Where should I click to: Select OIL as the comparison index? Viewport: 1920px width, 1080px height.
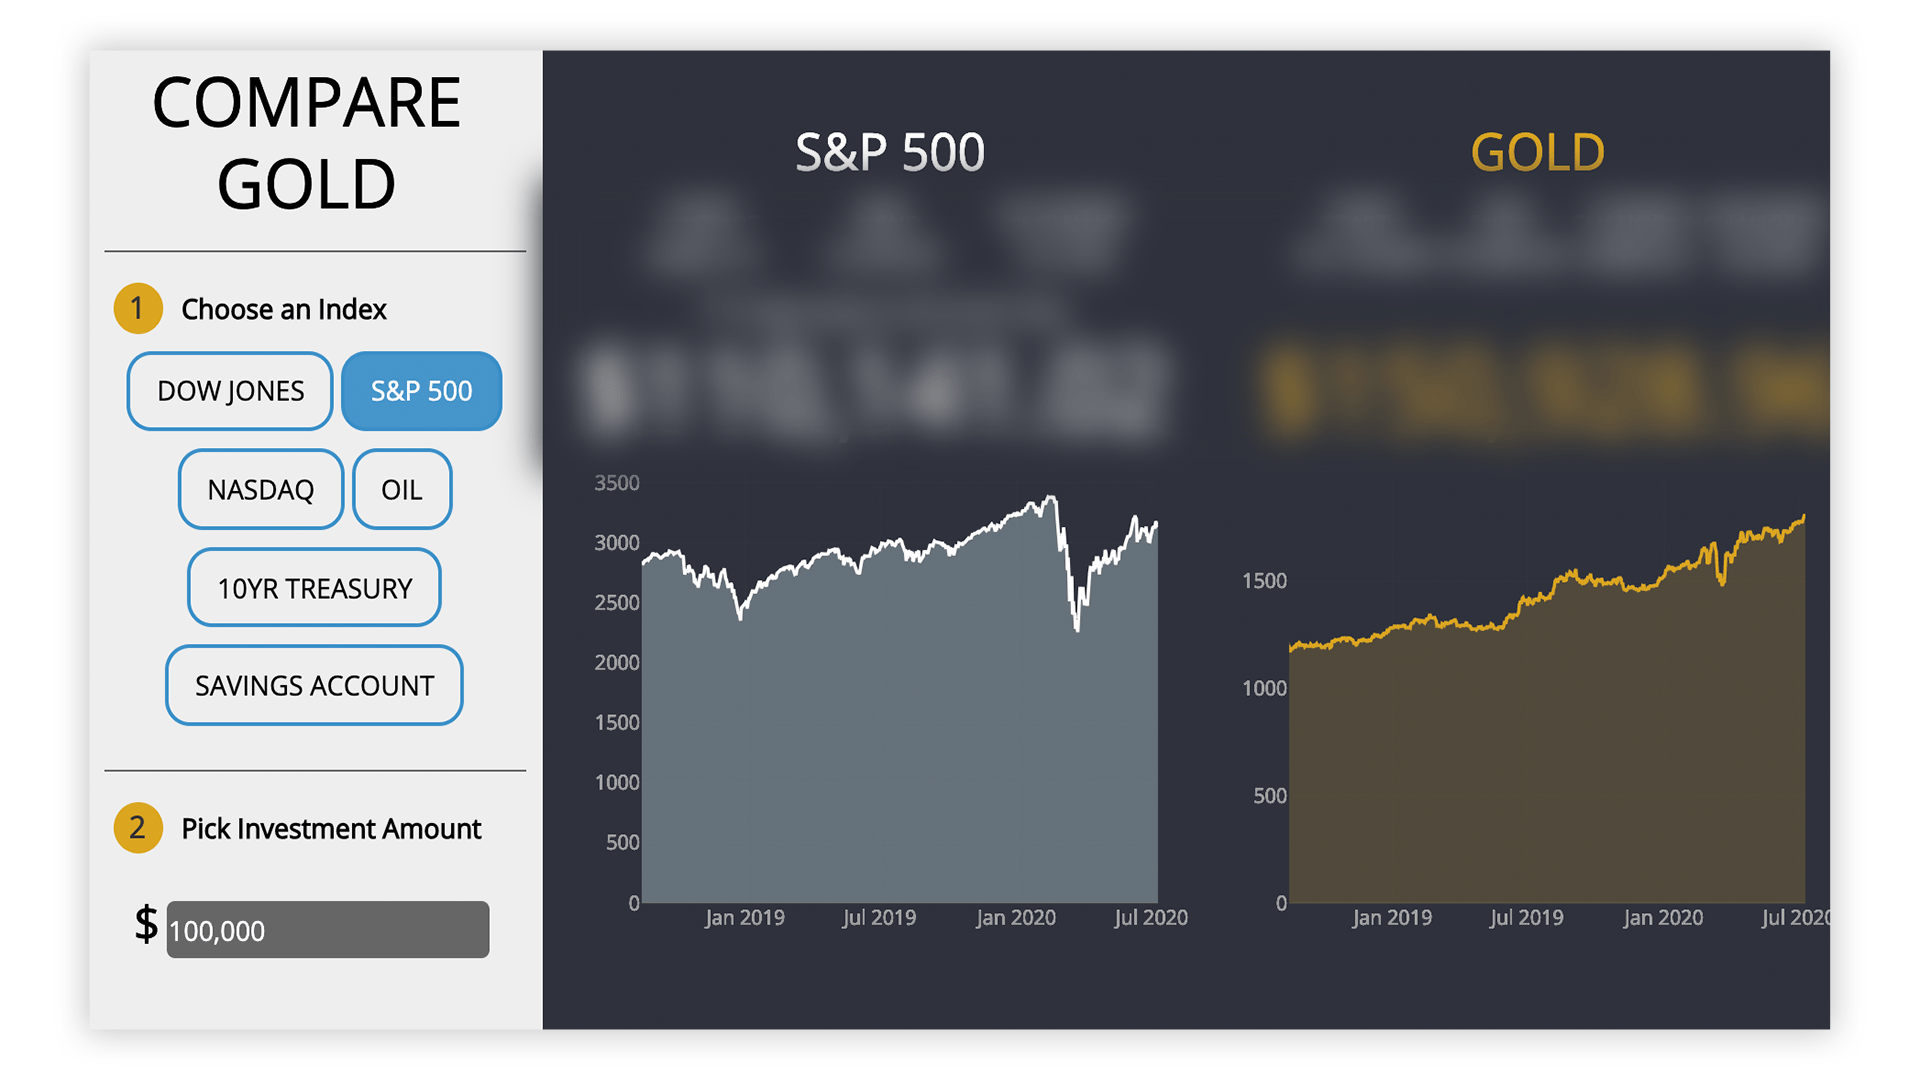tap(402, 489)
